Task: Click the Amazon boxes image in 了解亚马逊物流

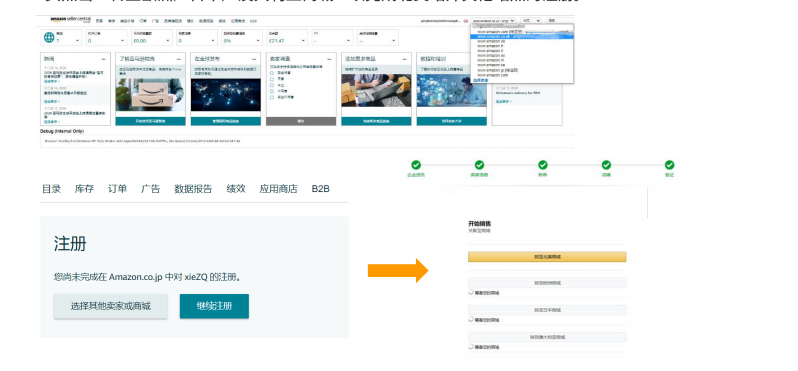Action: point(150,95)
